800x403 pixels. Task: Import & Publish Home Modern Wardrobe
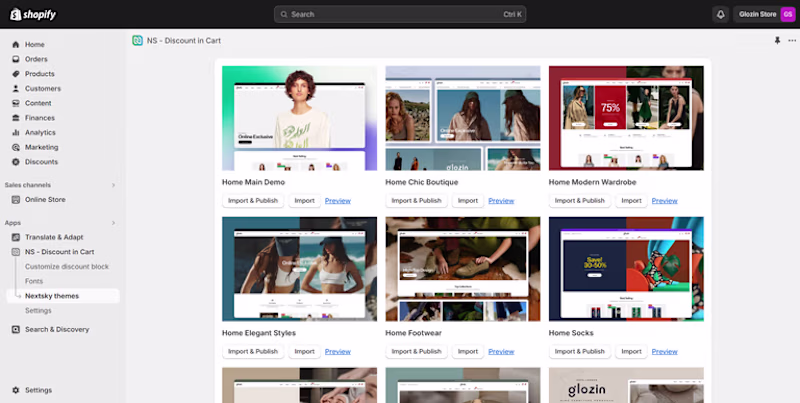pyautogui.click(x=580, y=201)
